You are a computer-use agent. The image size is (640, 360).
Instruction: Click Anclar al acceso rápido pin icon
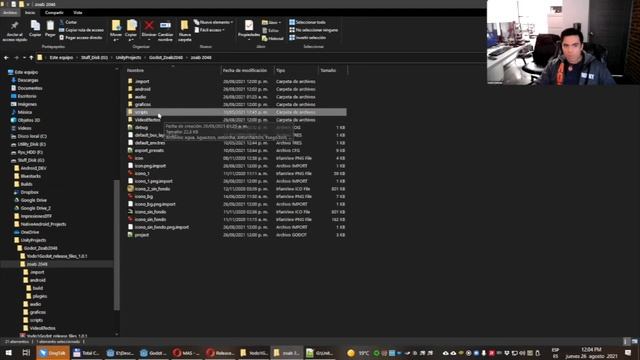point(15,27)
